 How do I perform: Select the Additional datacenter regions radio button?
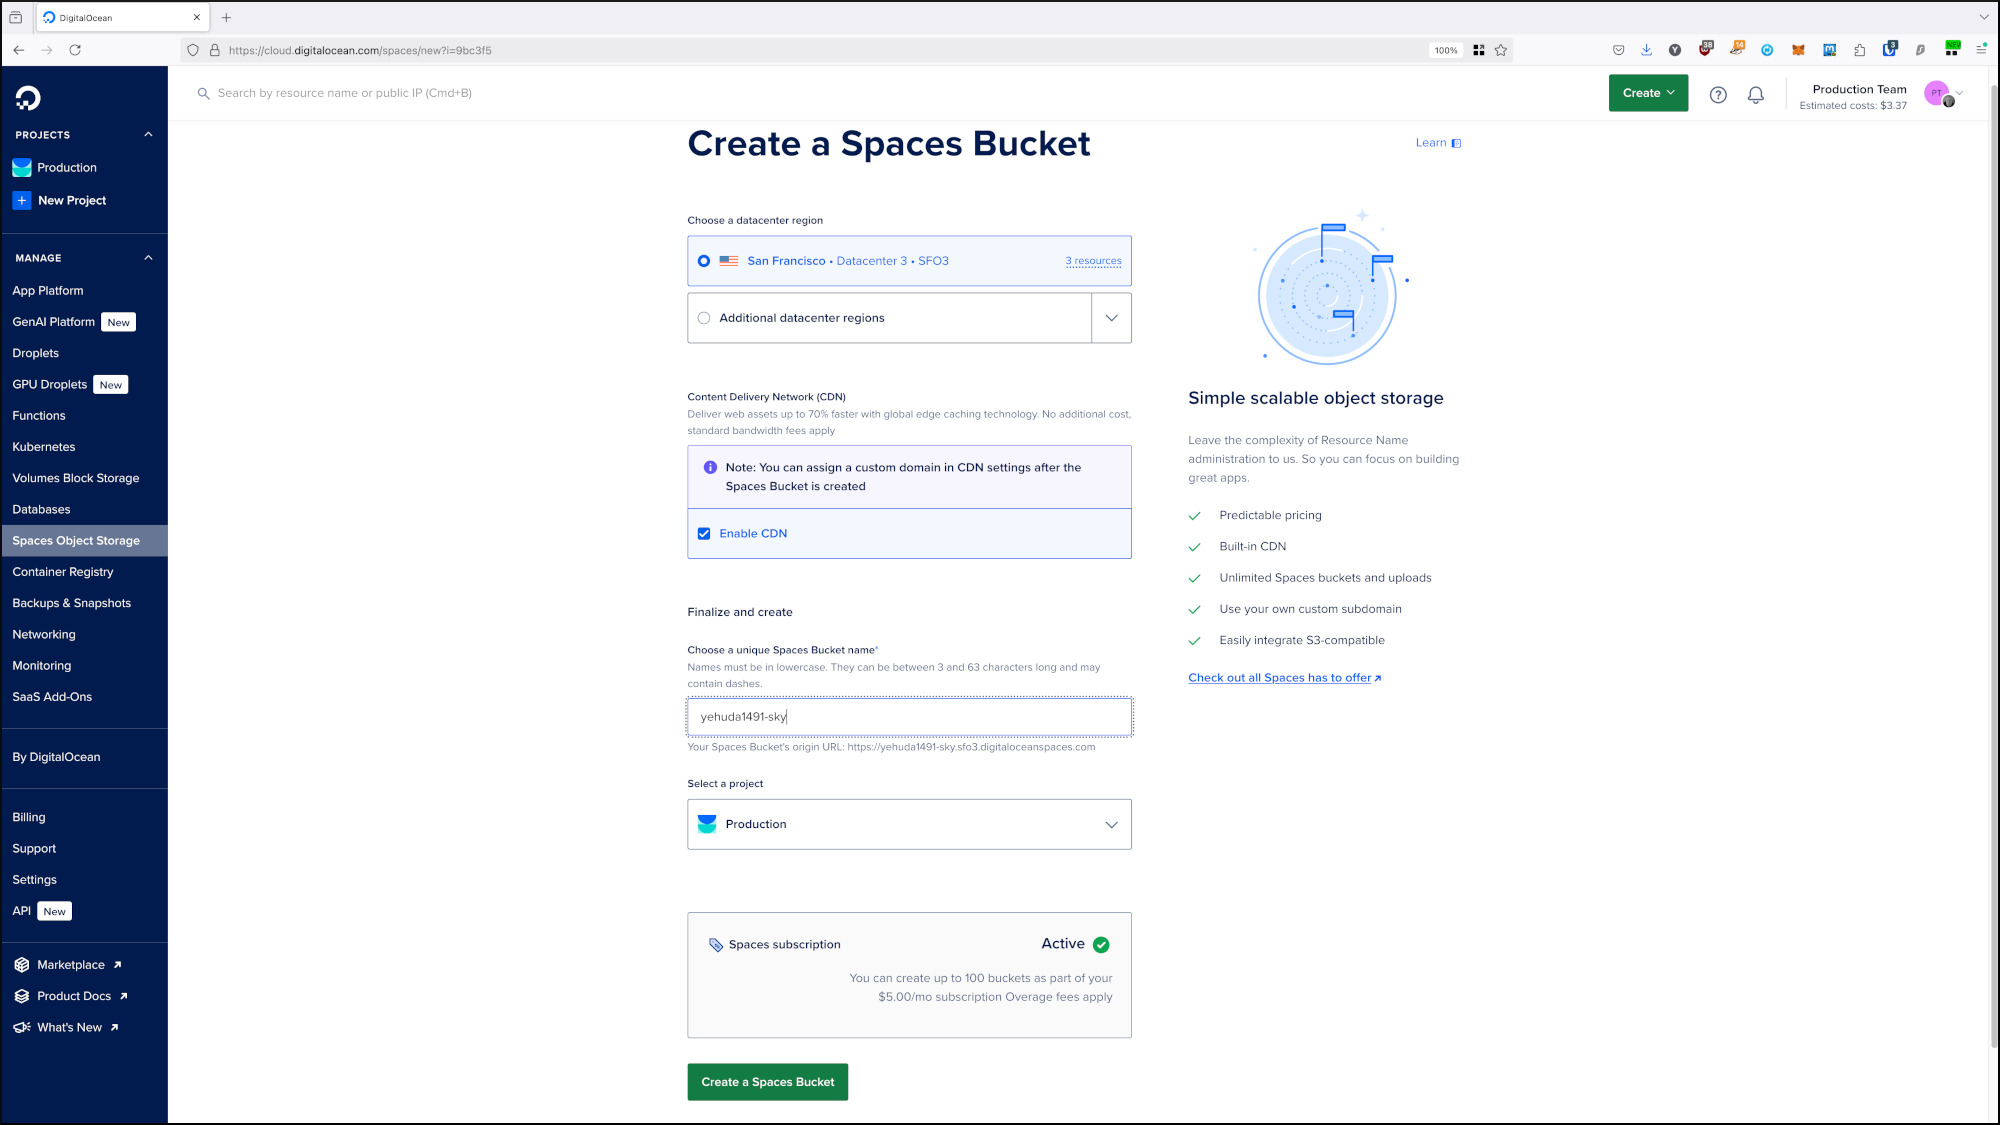[x=704, y=318]
